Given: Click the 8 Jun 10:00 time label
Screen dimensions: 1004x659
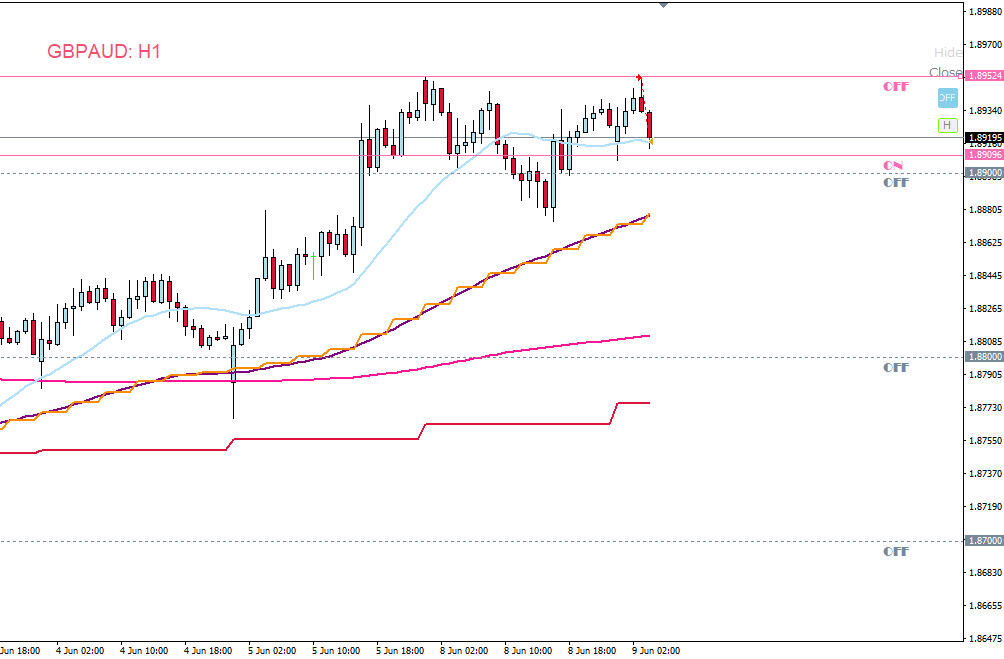Looking at the screenshot, I should (528, 651).
